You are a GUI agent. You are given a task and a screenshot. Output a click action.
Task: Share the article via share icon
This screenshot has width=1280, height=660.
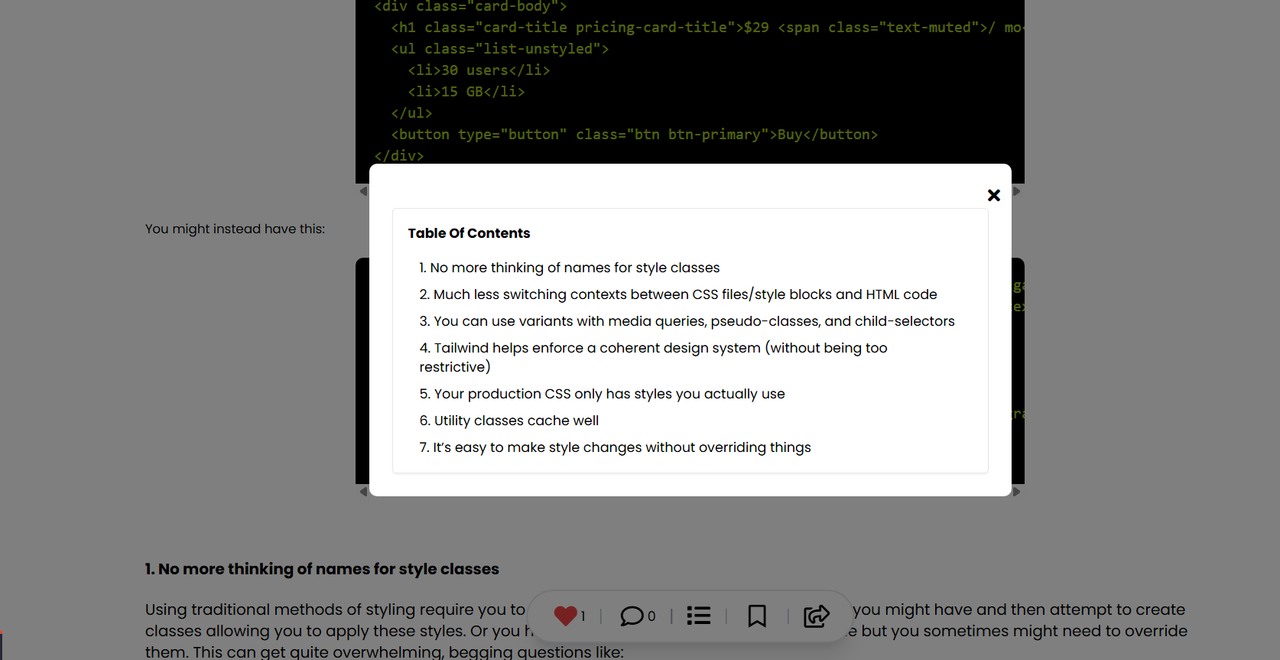click(816, 616)
